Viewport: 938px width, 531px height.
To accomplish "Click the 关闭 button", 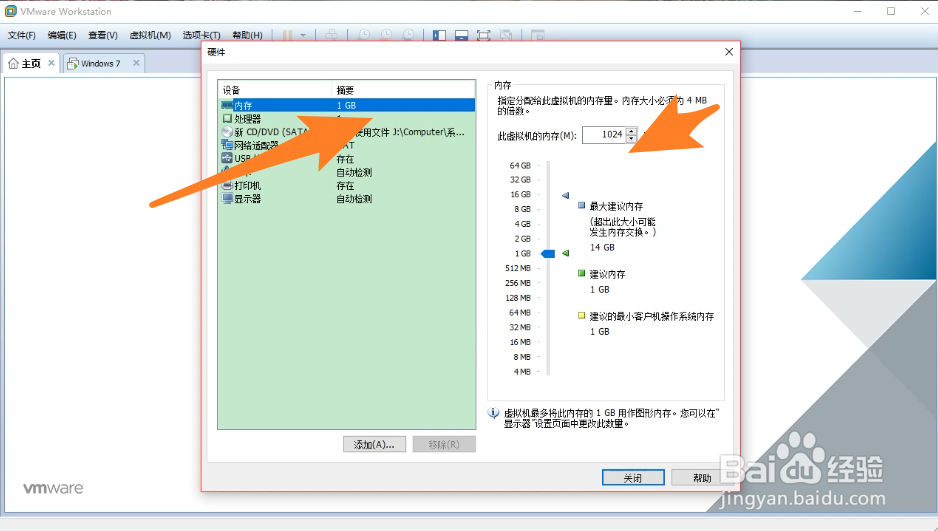I will click(633, 477).
